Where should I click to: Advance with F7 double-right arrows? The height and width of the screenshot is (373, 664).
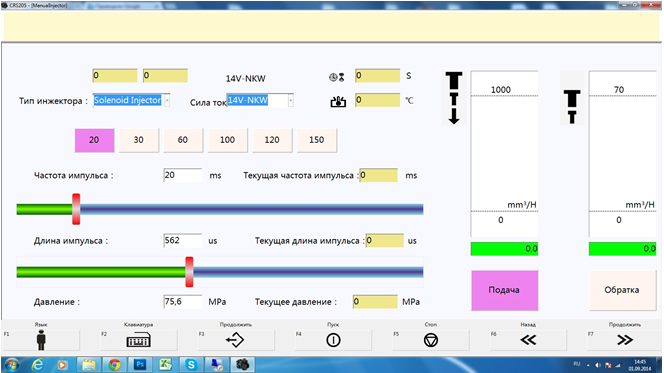[625, 340]
